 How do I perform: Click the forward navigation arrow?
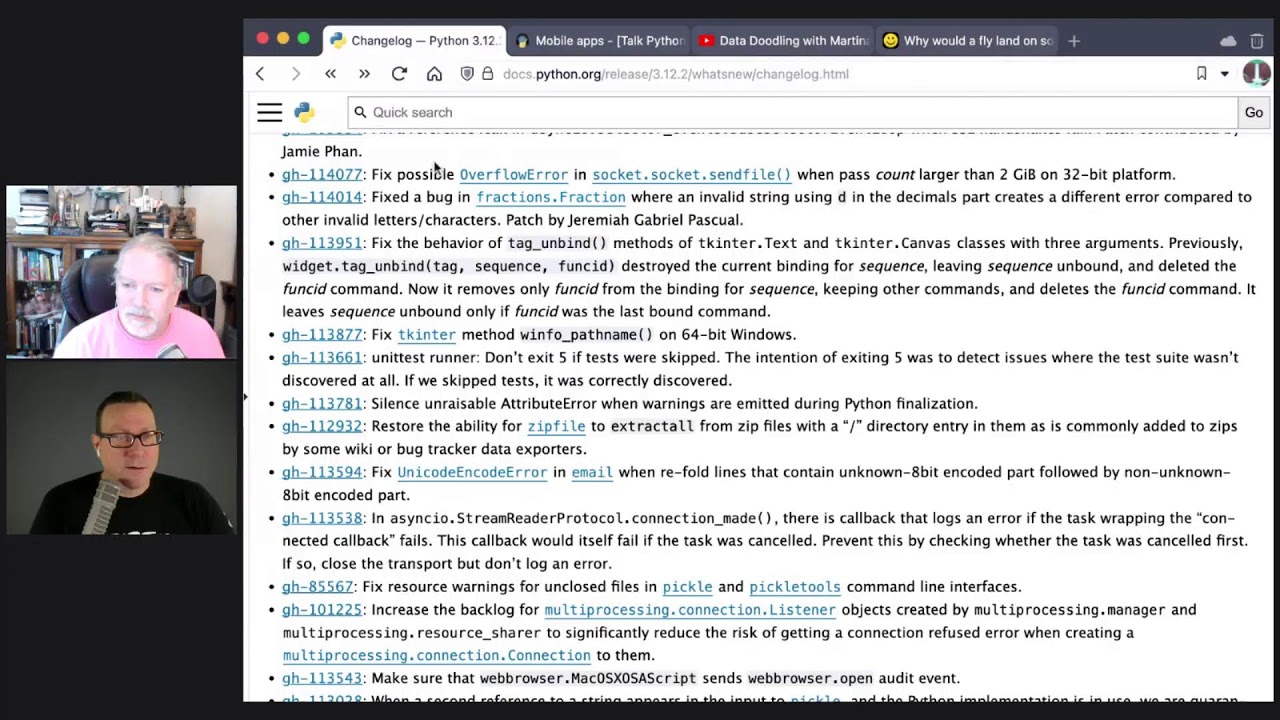296,74
